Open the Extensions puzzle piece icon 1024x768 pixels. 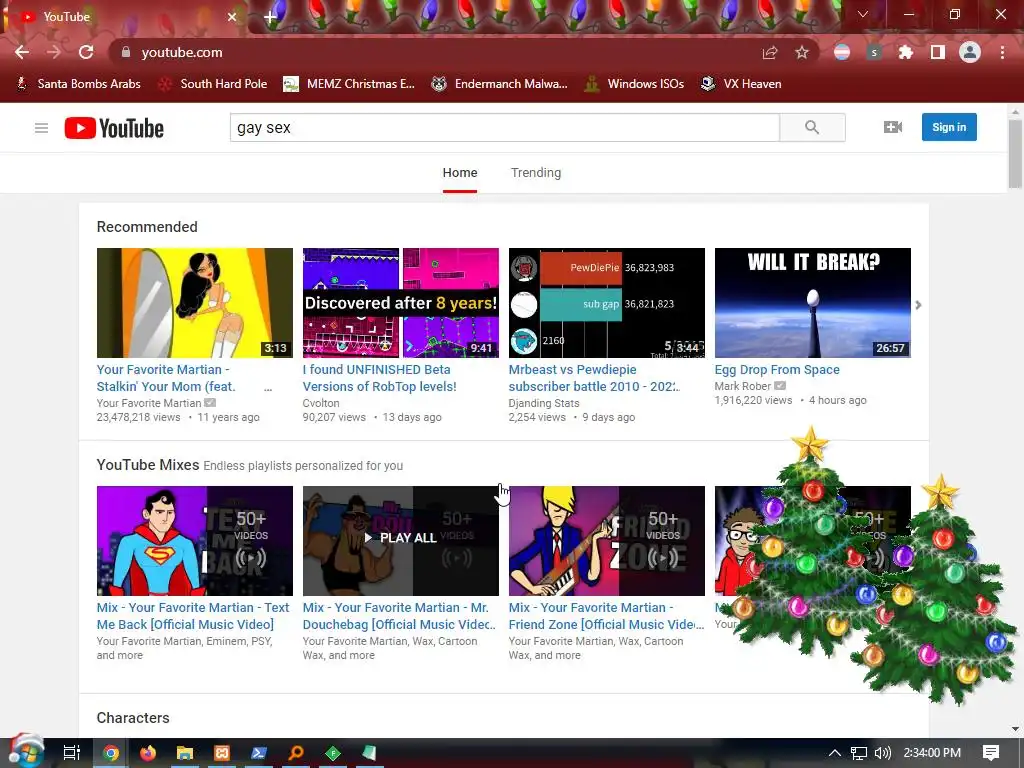[x=905, y=52]
